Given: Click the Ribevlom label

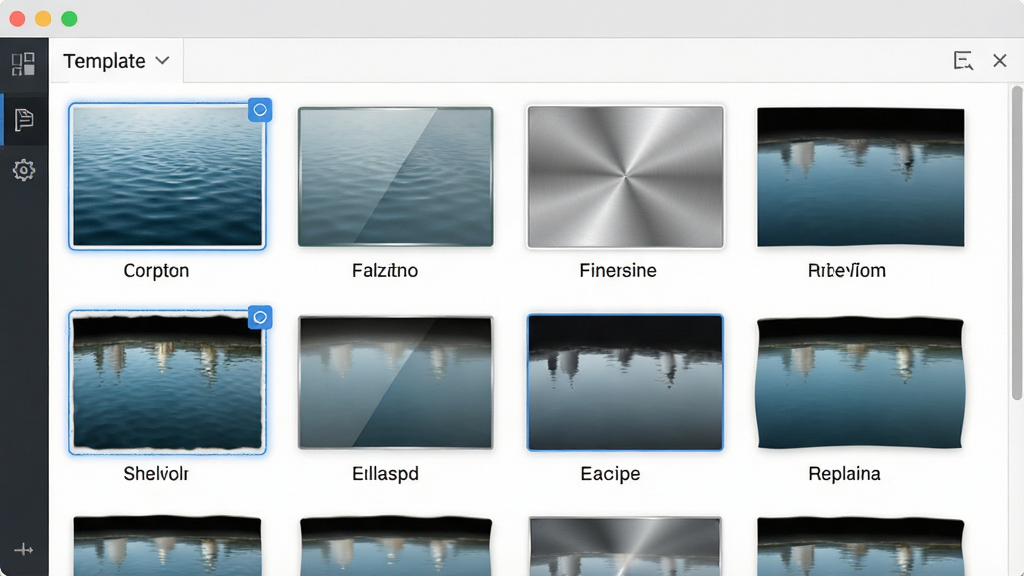Looking at the screenshot, I should point(846,270).
